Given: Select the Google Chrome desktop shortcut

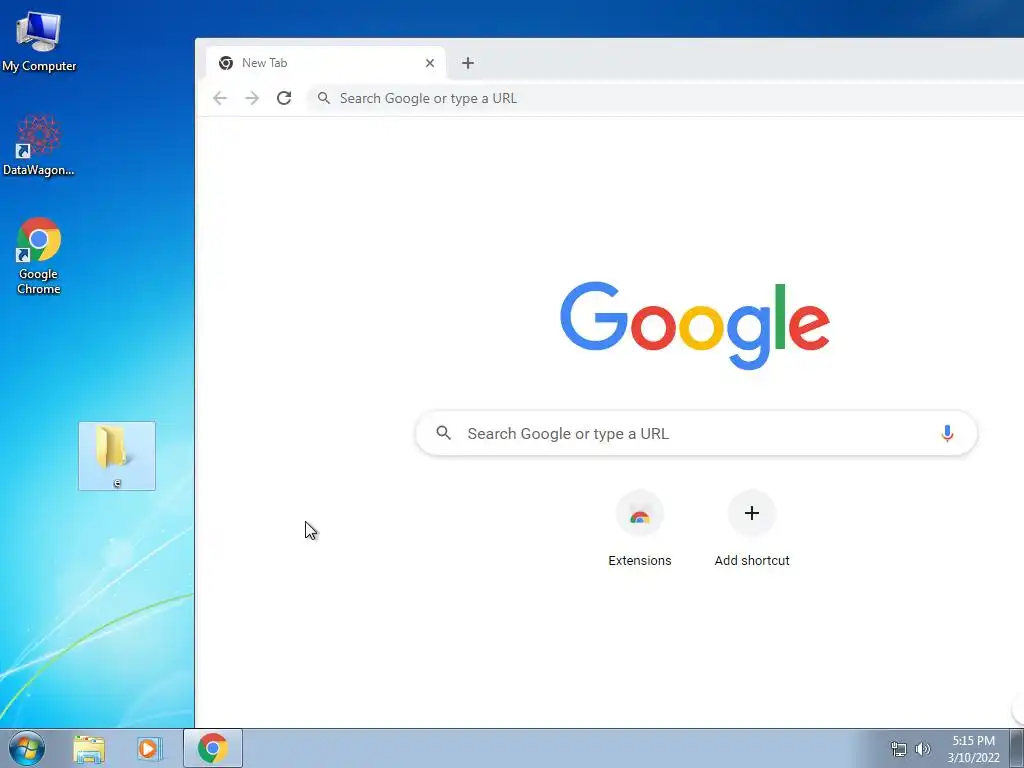Looking at the screenshot, I should click(x=39, y=256).
